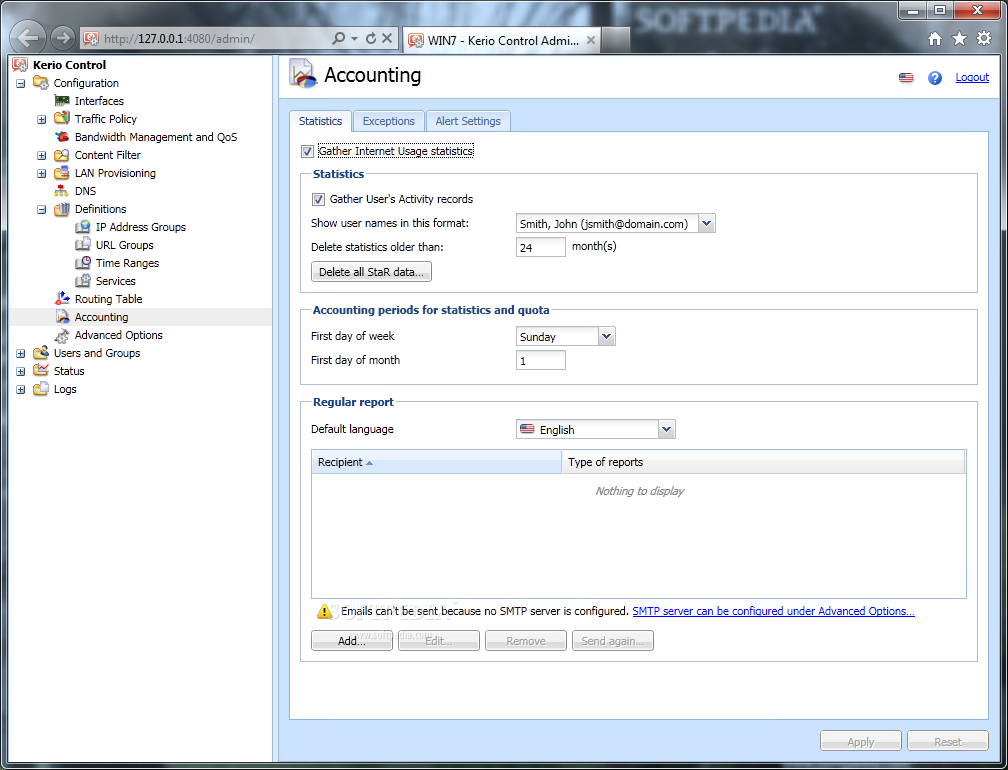This screenshot has height=770, width=1008.
Task: Click the IP Address Groups icon
Action: click(x=83, y=227)
